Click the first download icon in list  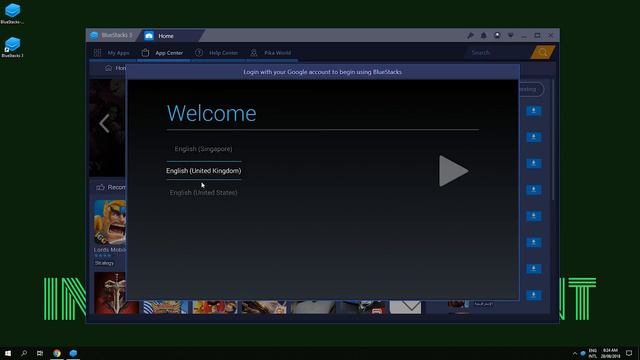[533, 111]
